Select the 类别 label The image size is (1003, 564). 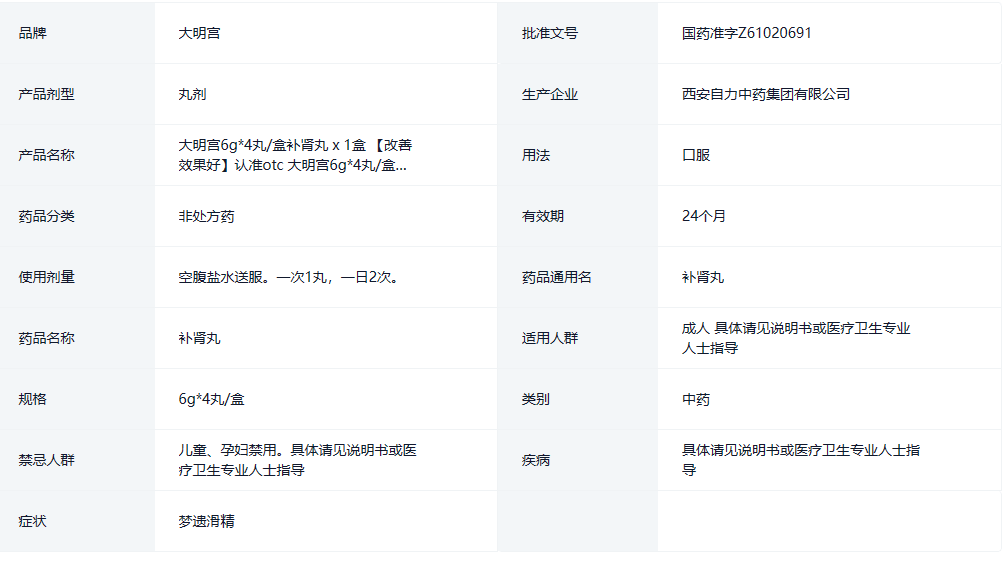click(535, 399)
